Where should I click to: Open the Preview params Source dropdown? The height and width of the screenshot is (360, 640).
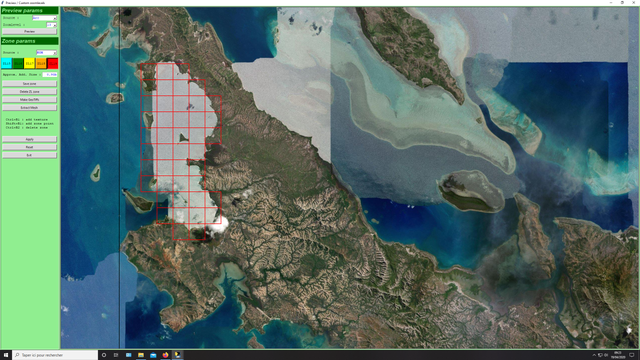point(44,18)
